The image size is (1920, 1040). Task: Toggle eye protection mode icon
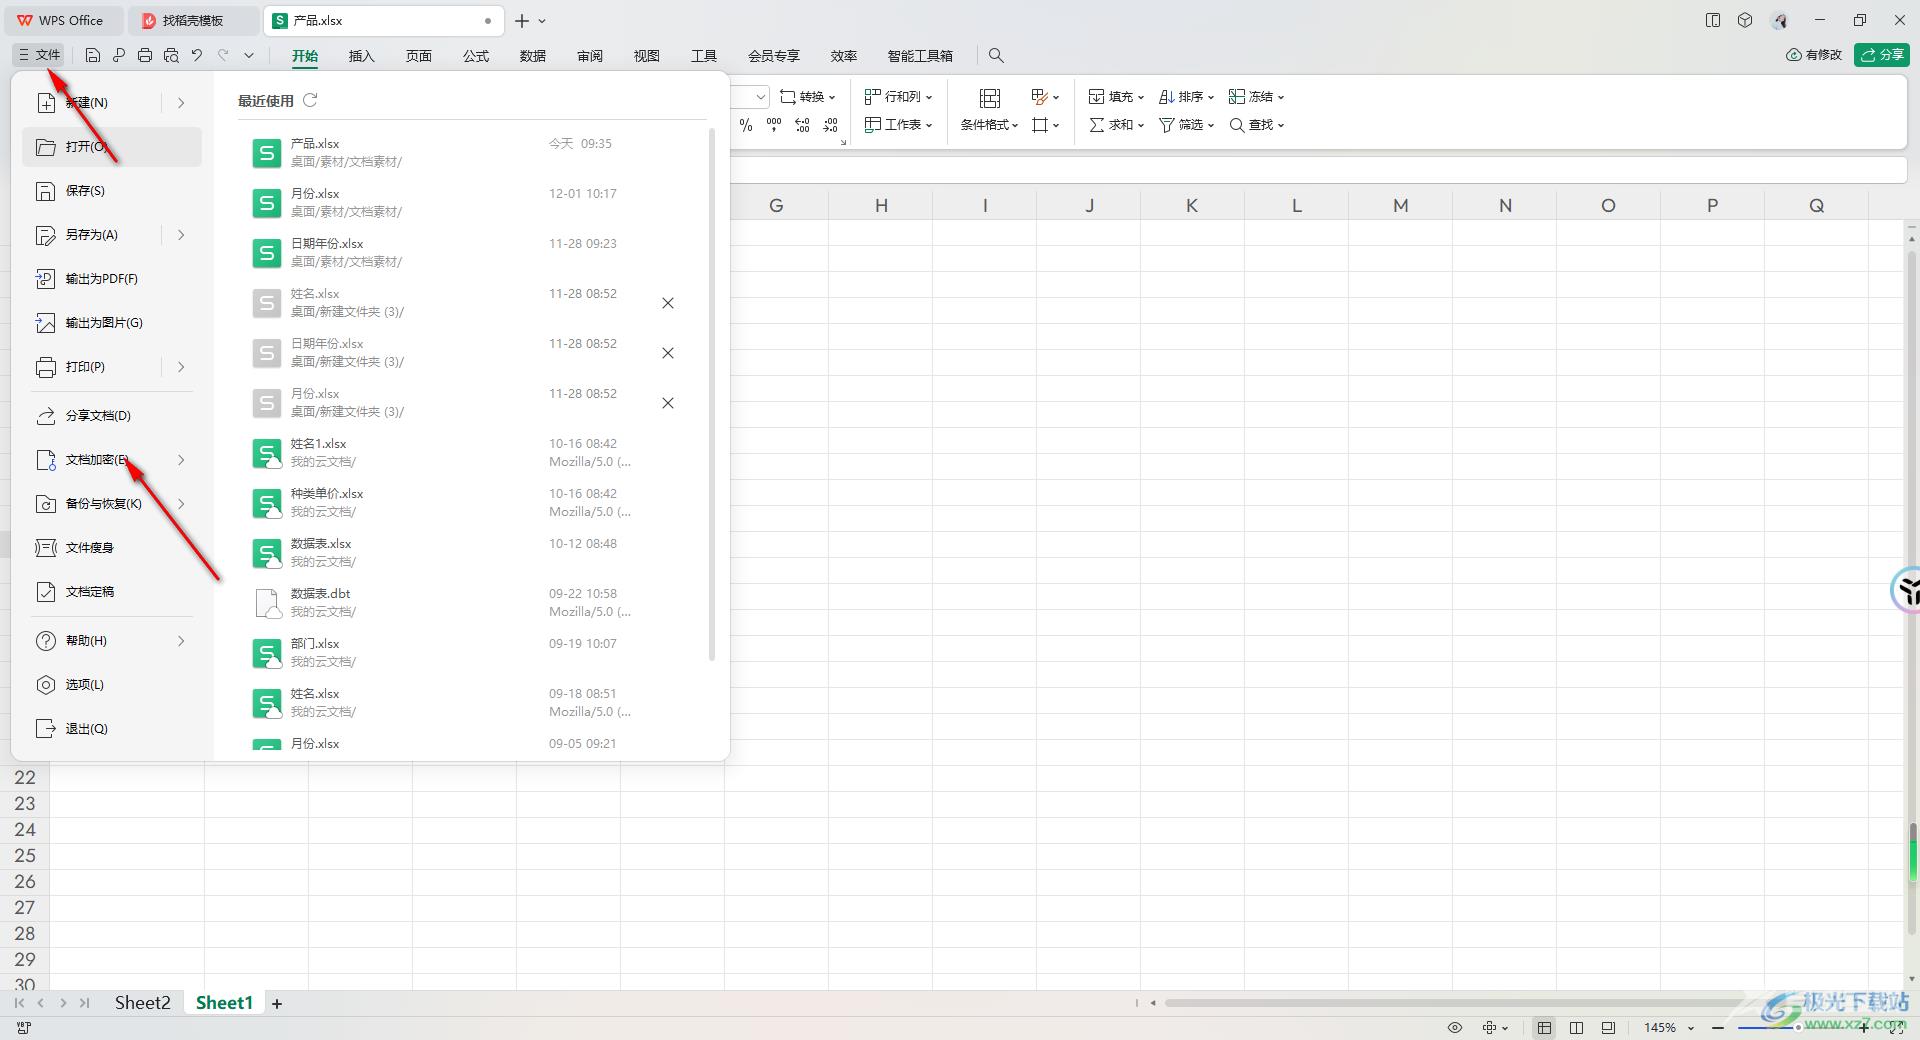point(1455,1028)
